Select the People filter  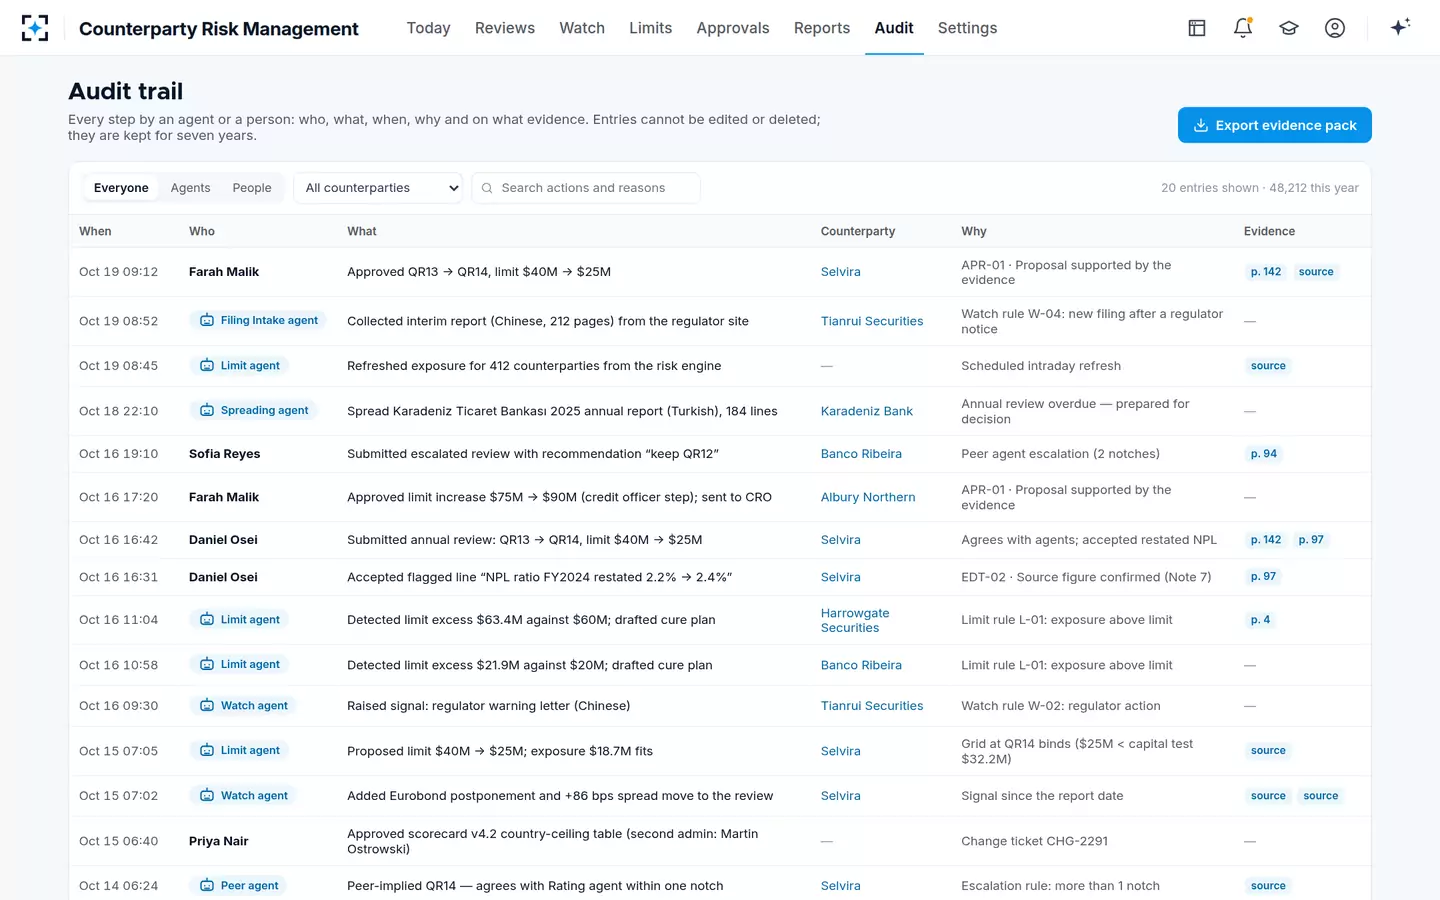[252, 188]
